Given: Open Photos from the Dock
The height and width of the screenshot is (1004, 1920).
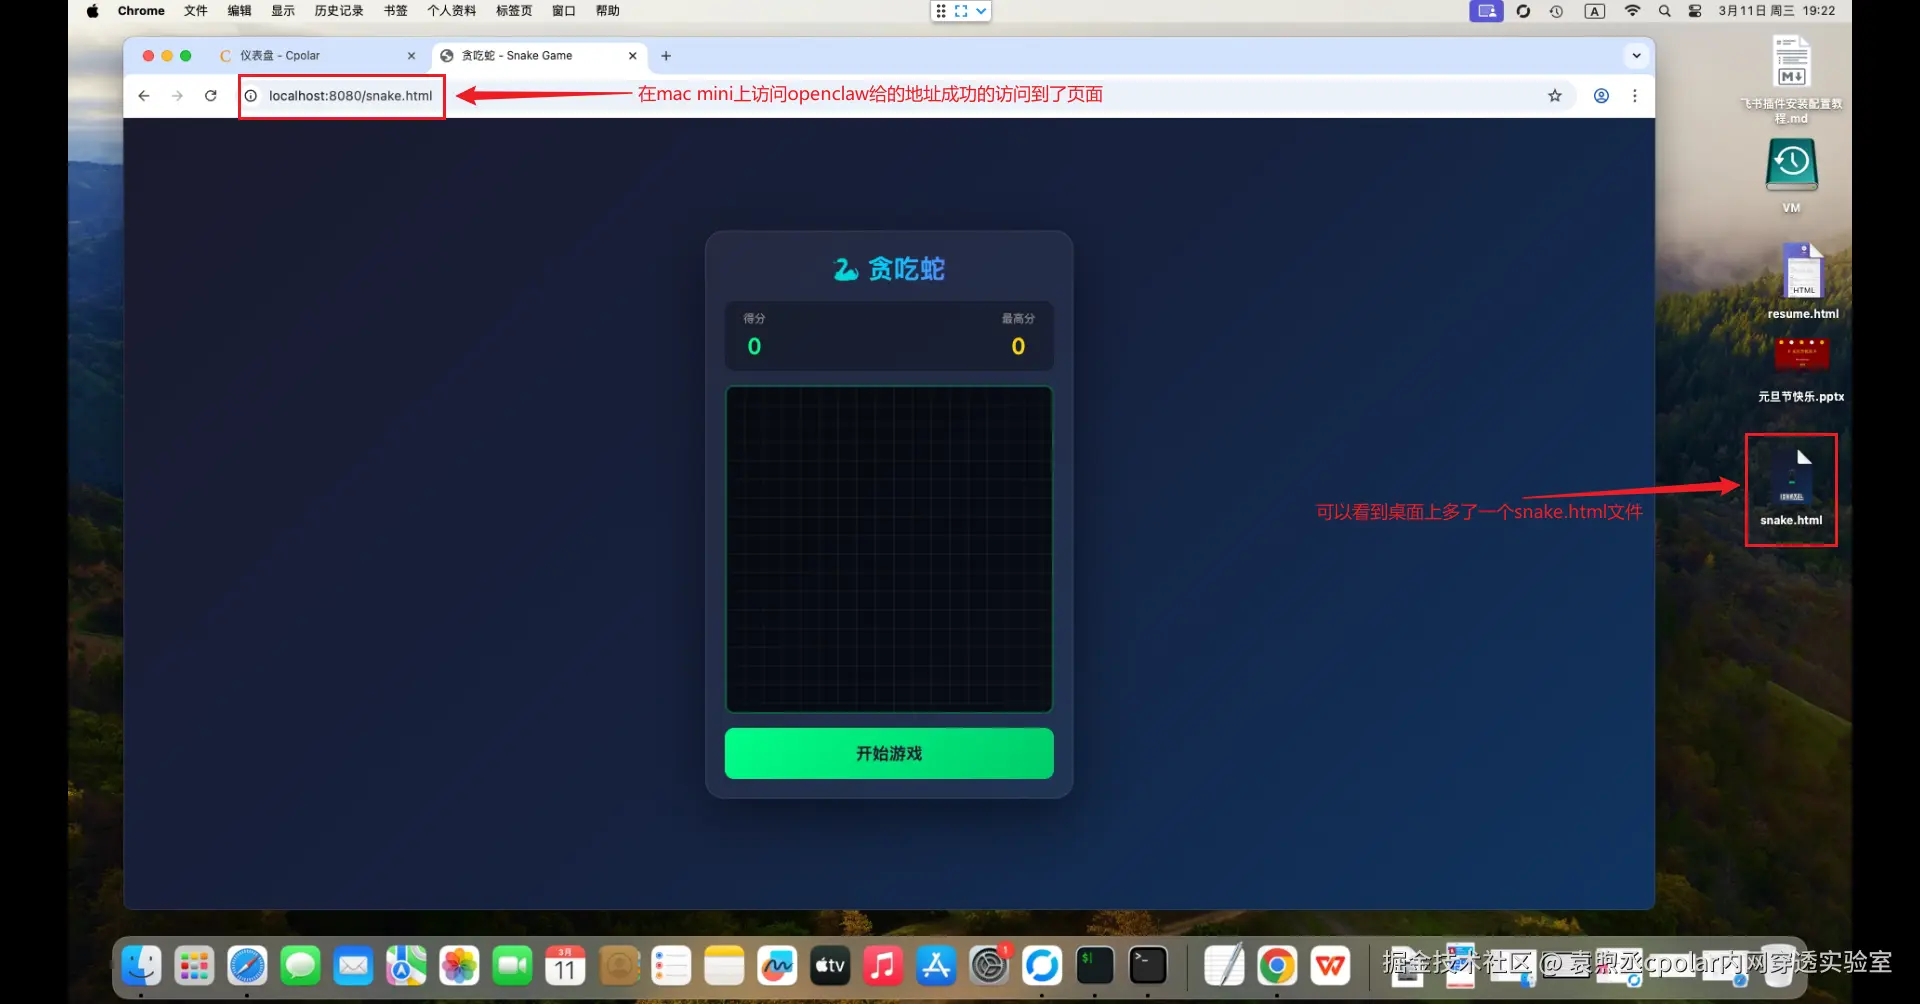Looking at the screenshot, I should coord(459,965).
